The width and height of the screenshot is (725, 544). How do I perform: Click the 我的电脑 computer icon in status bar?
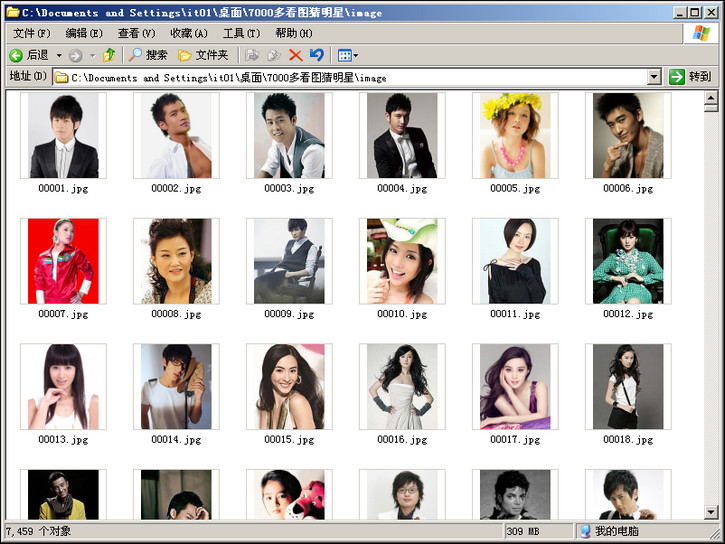(x=585, y=531)
